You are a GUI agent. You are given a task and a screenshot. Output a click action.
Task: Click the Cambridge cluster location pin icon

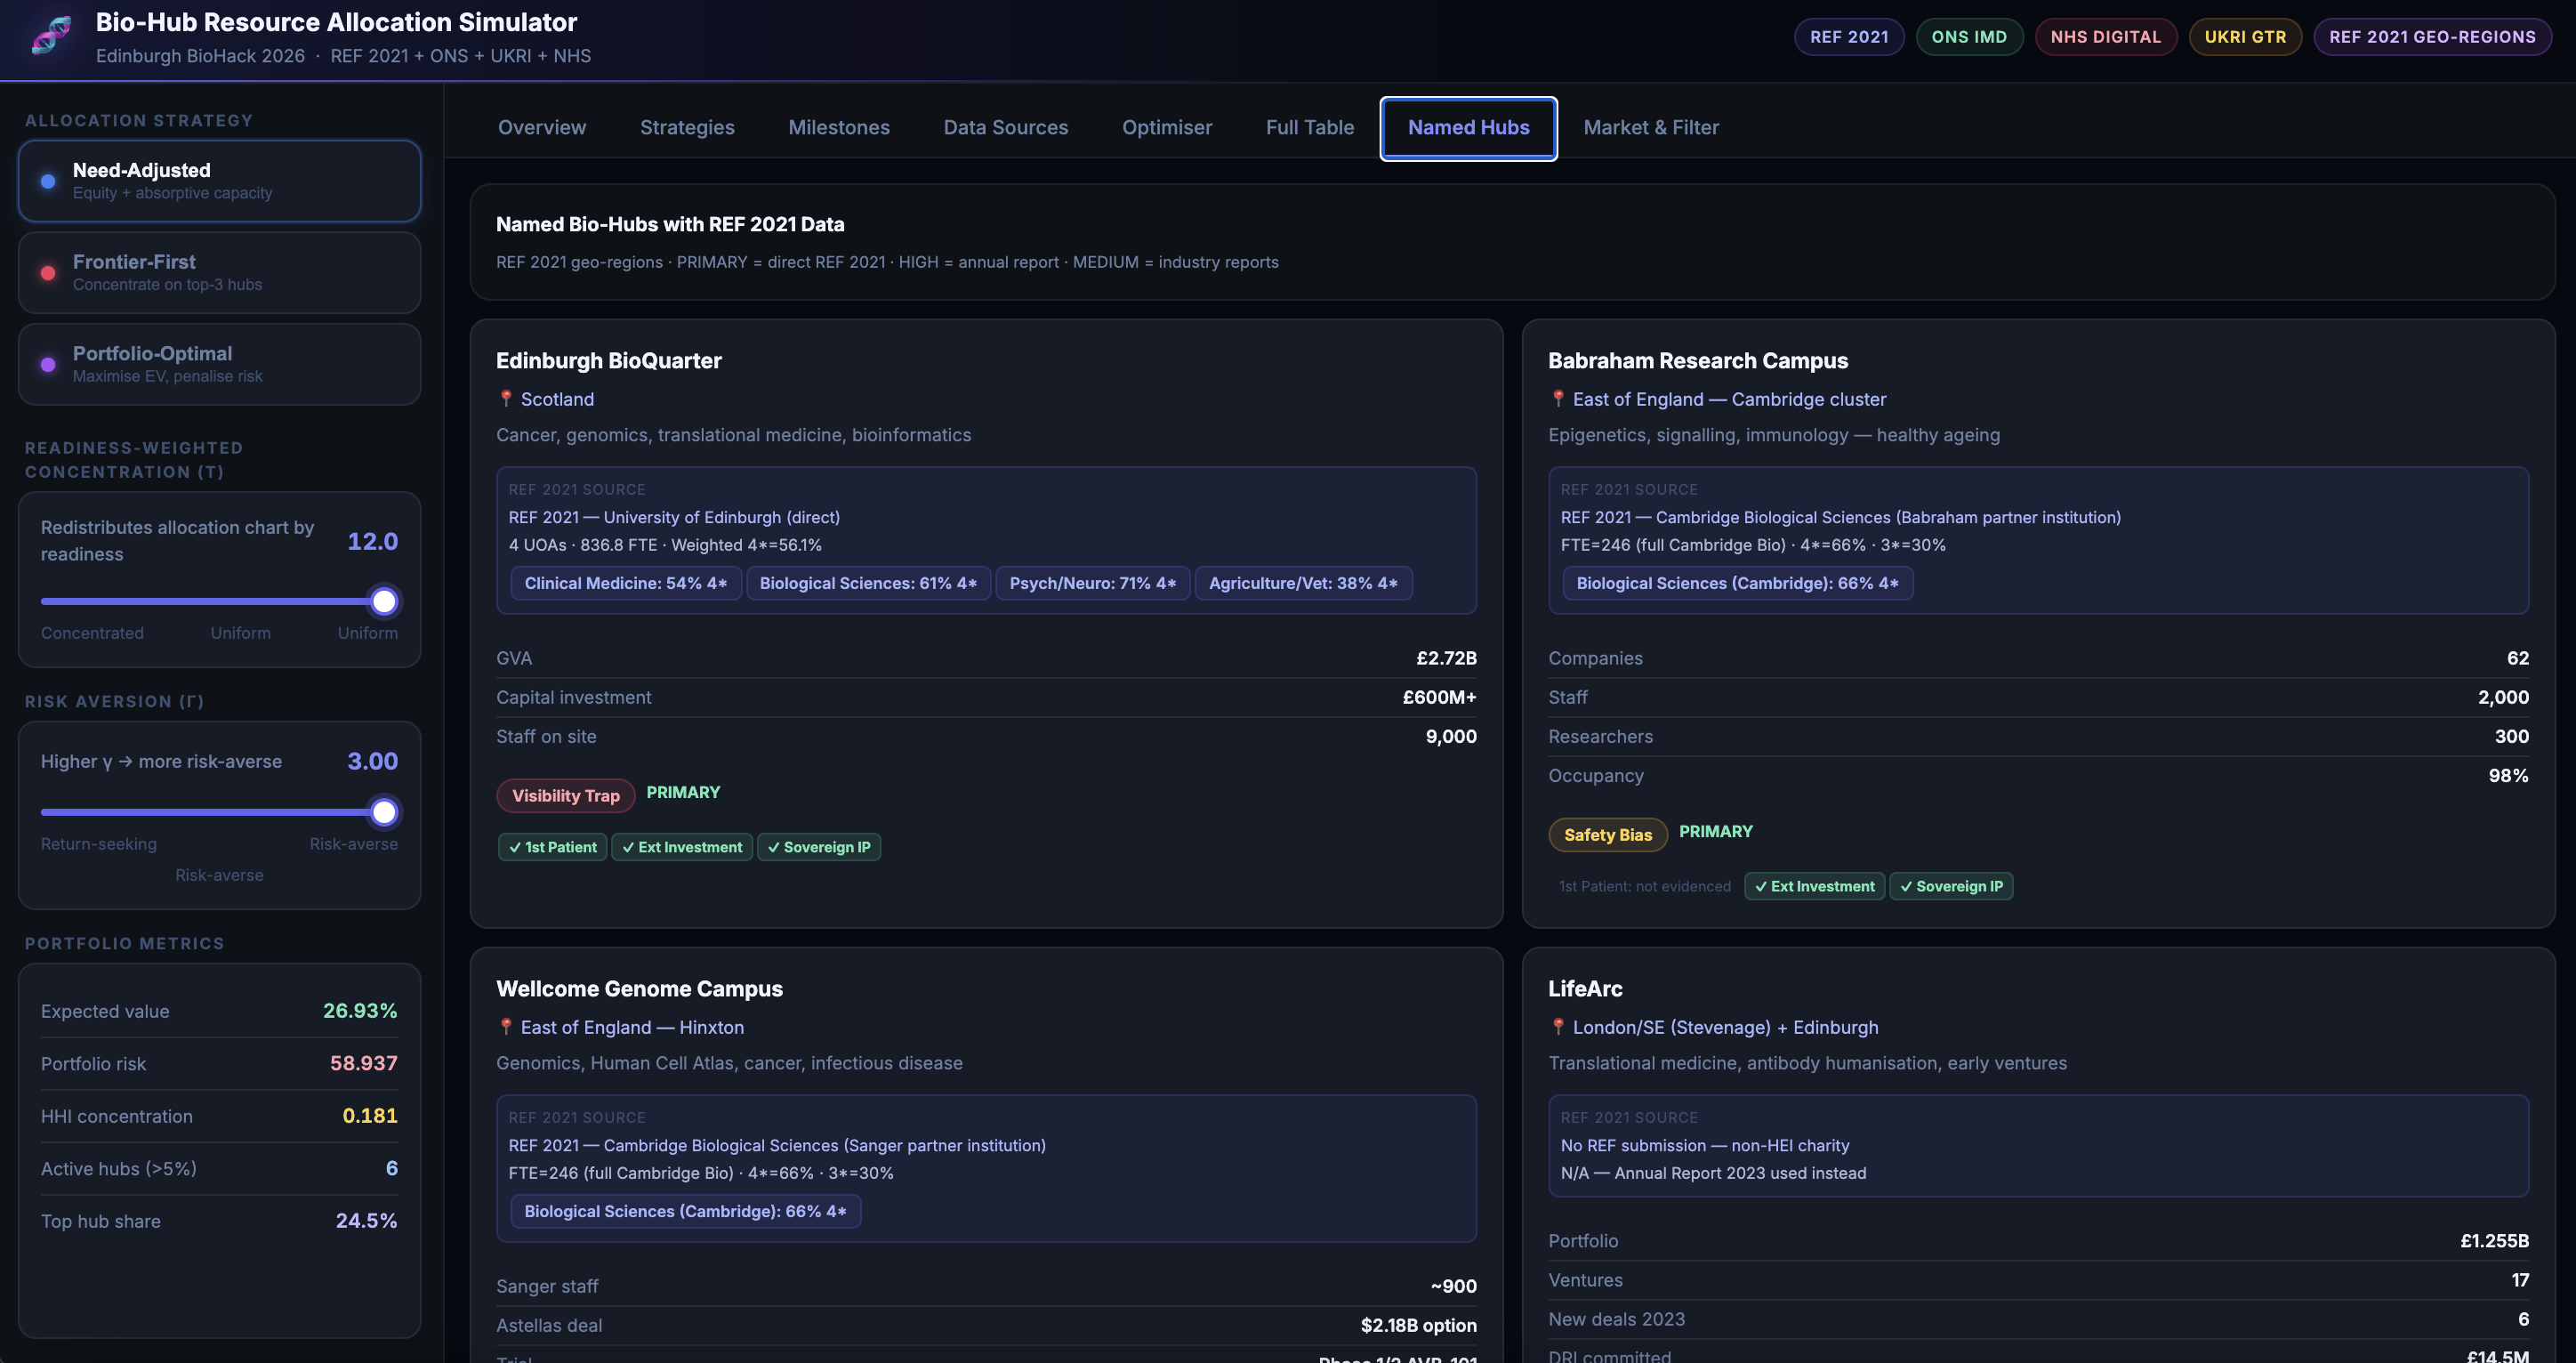(1558, 398)
